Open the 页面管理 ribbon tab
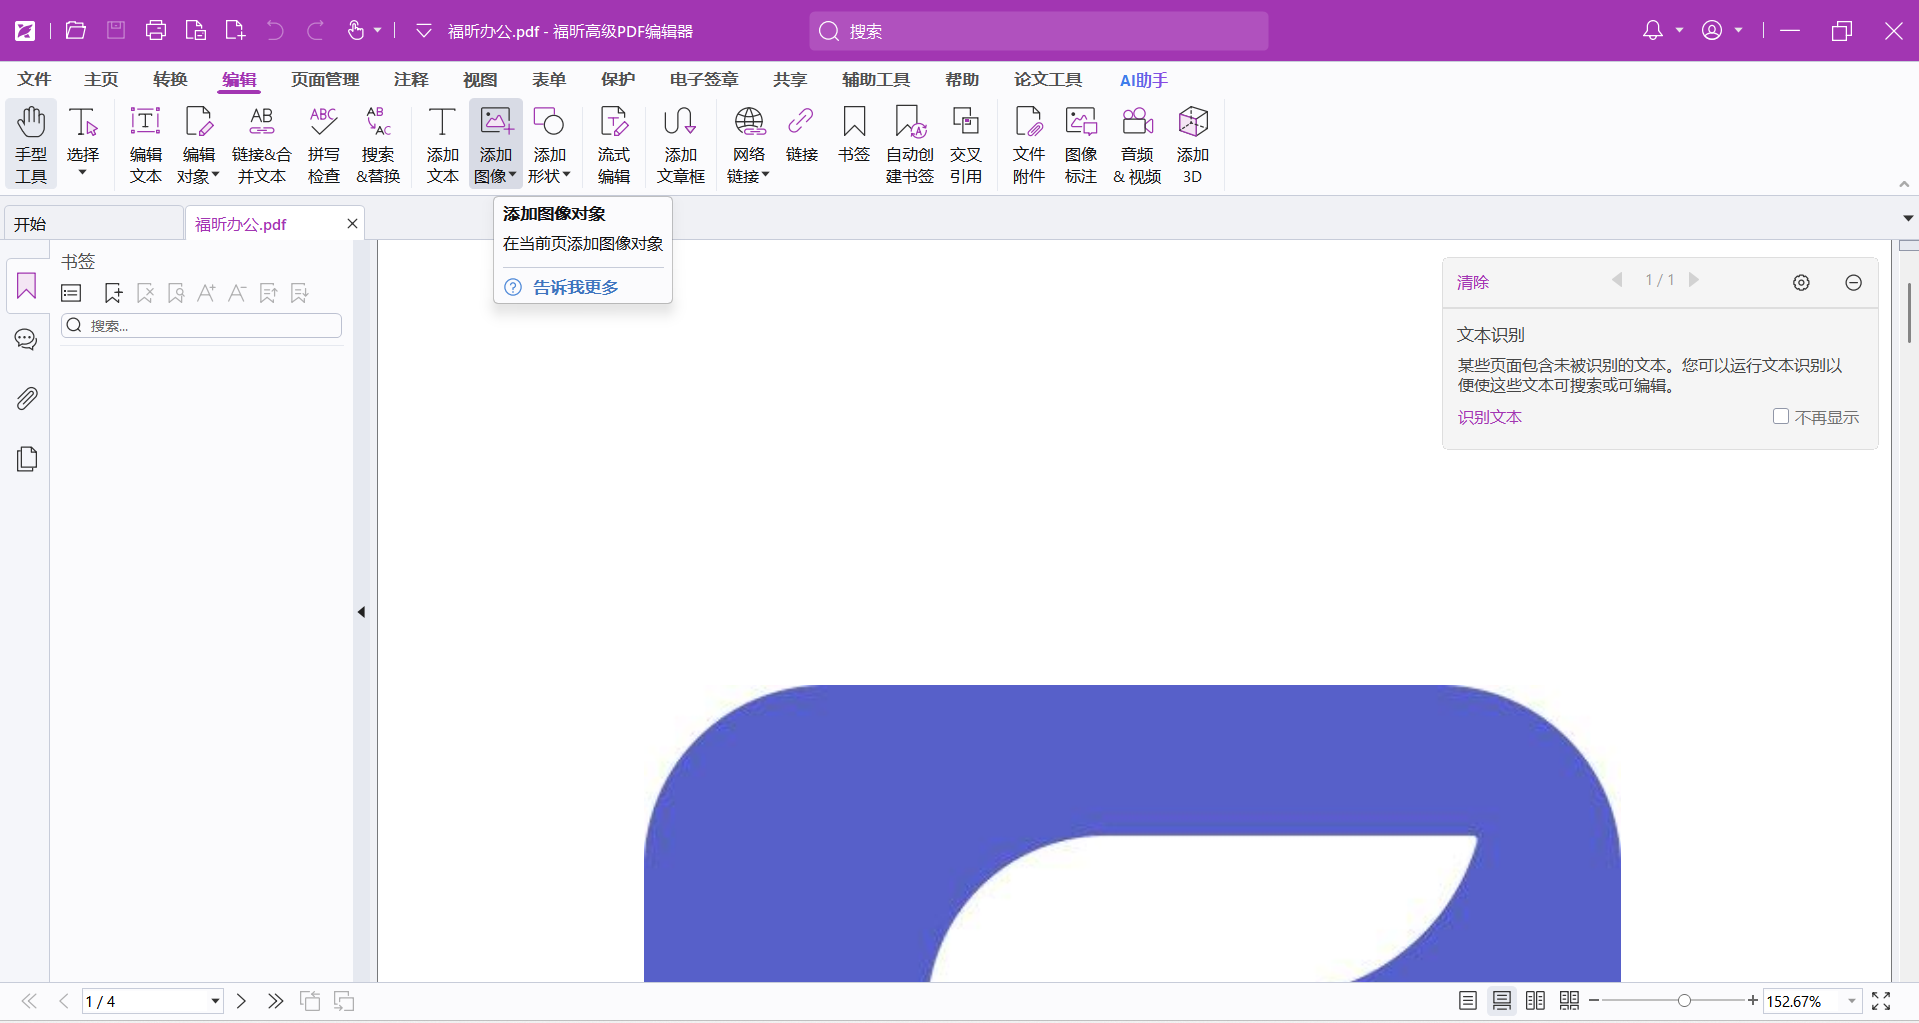The image size is (1919, 1023). click(x=325, y=80)
